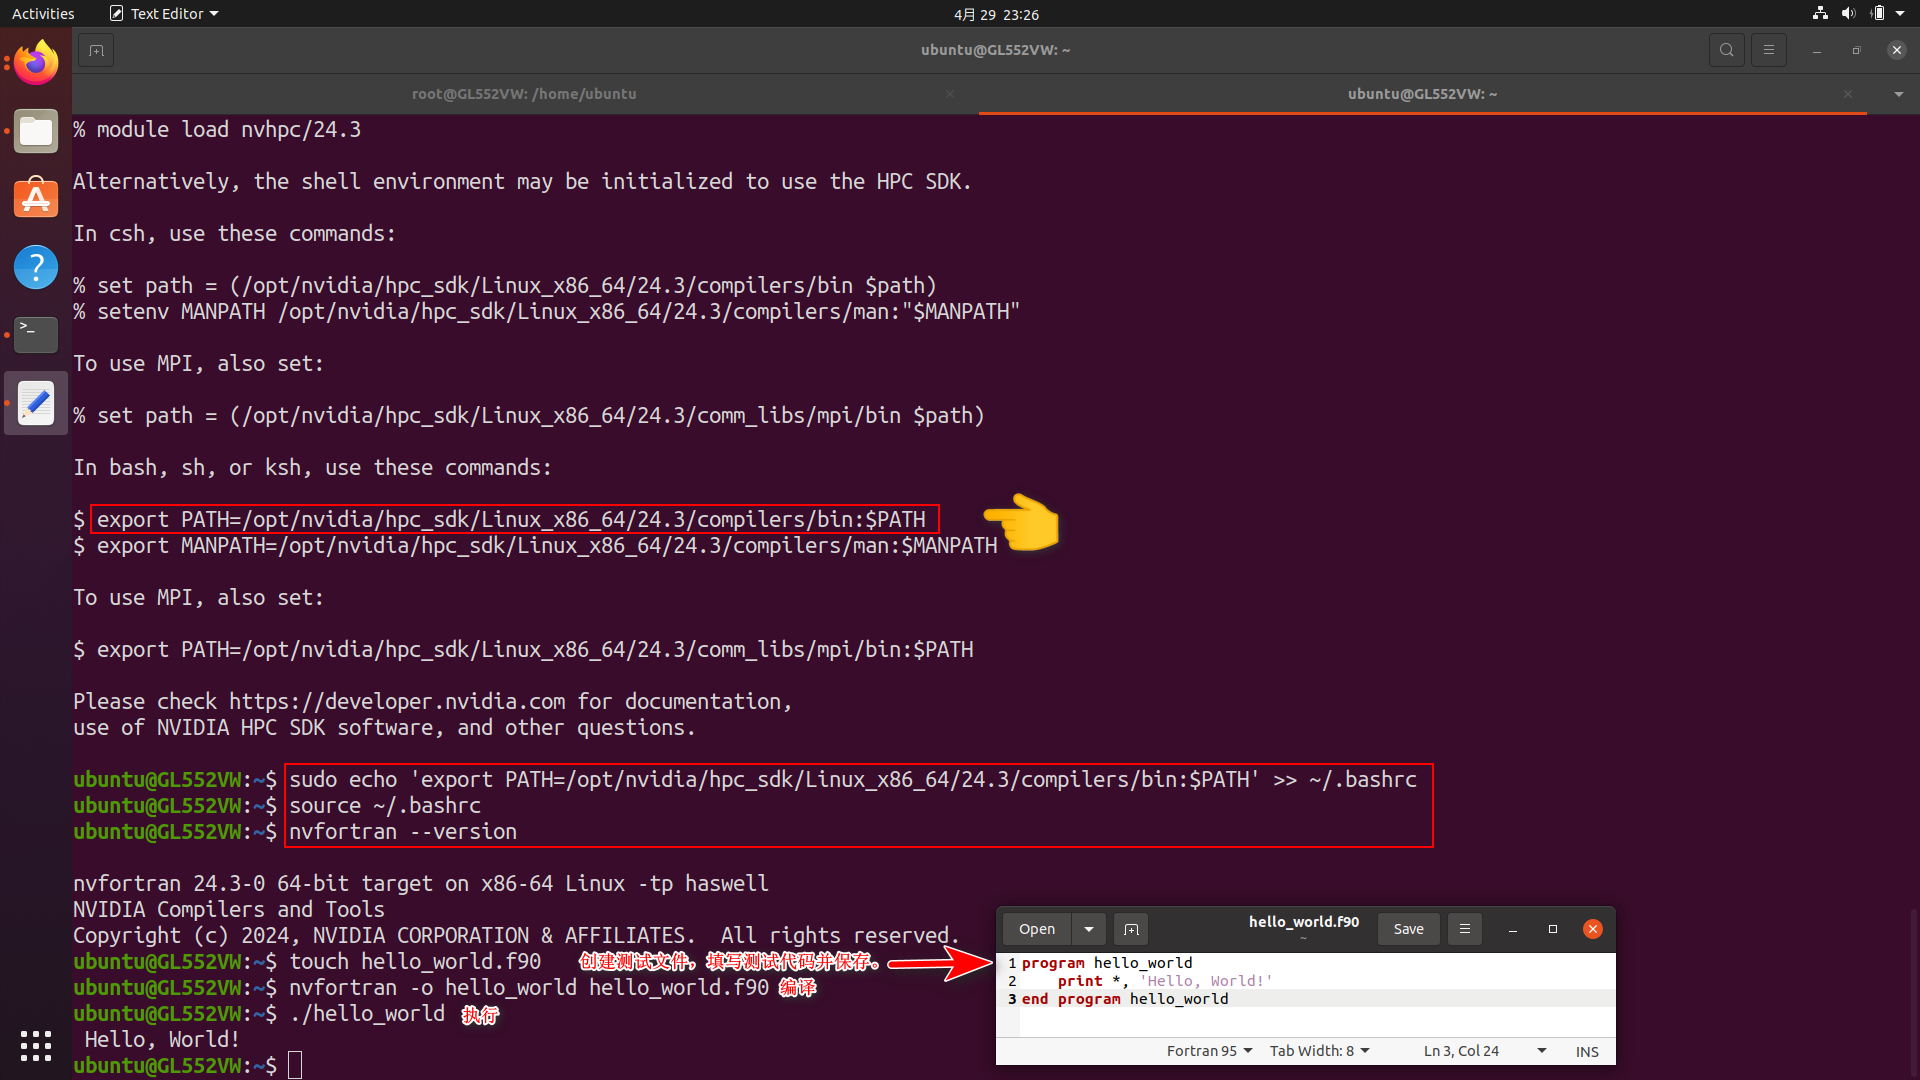1920x1080 pixels.
Task: Click the Open button in the text editor
Action: click(x=1036, y=929)
